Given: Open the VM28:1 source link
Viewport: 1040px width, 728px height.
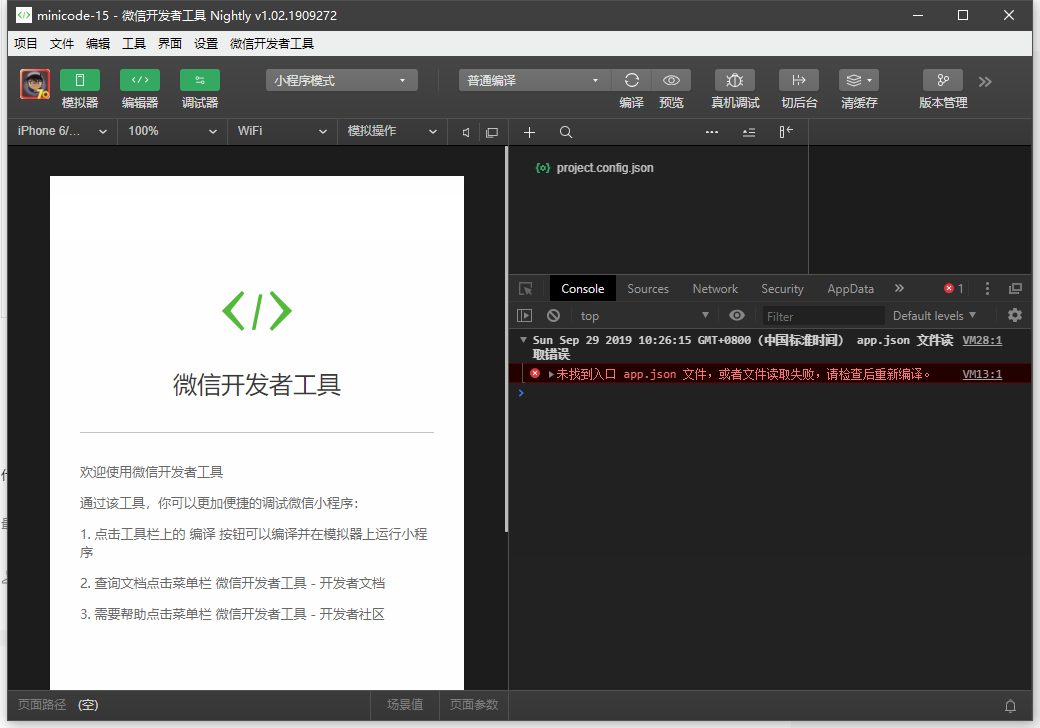Looking at the screenshot, I should click(982, 340).
